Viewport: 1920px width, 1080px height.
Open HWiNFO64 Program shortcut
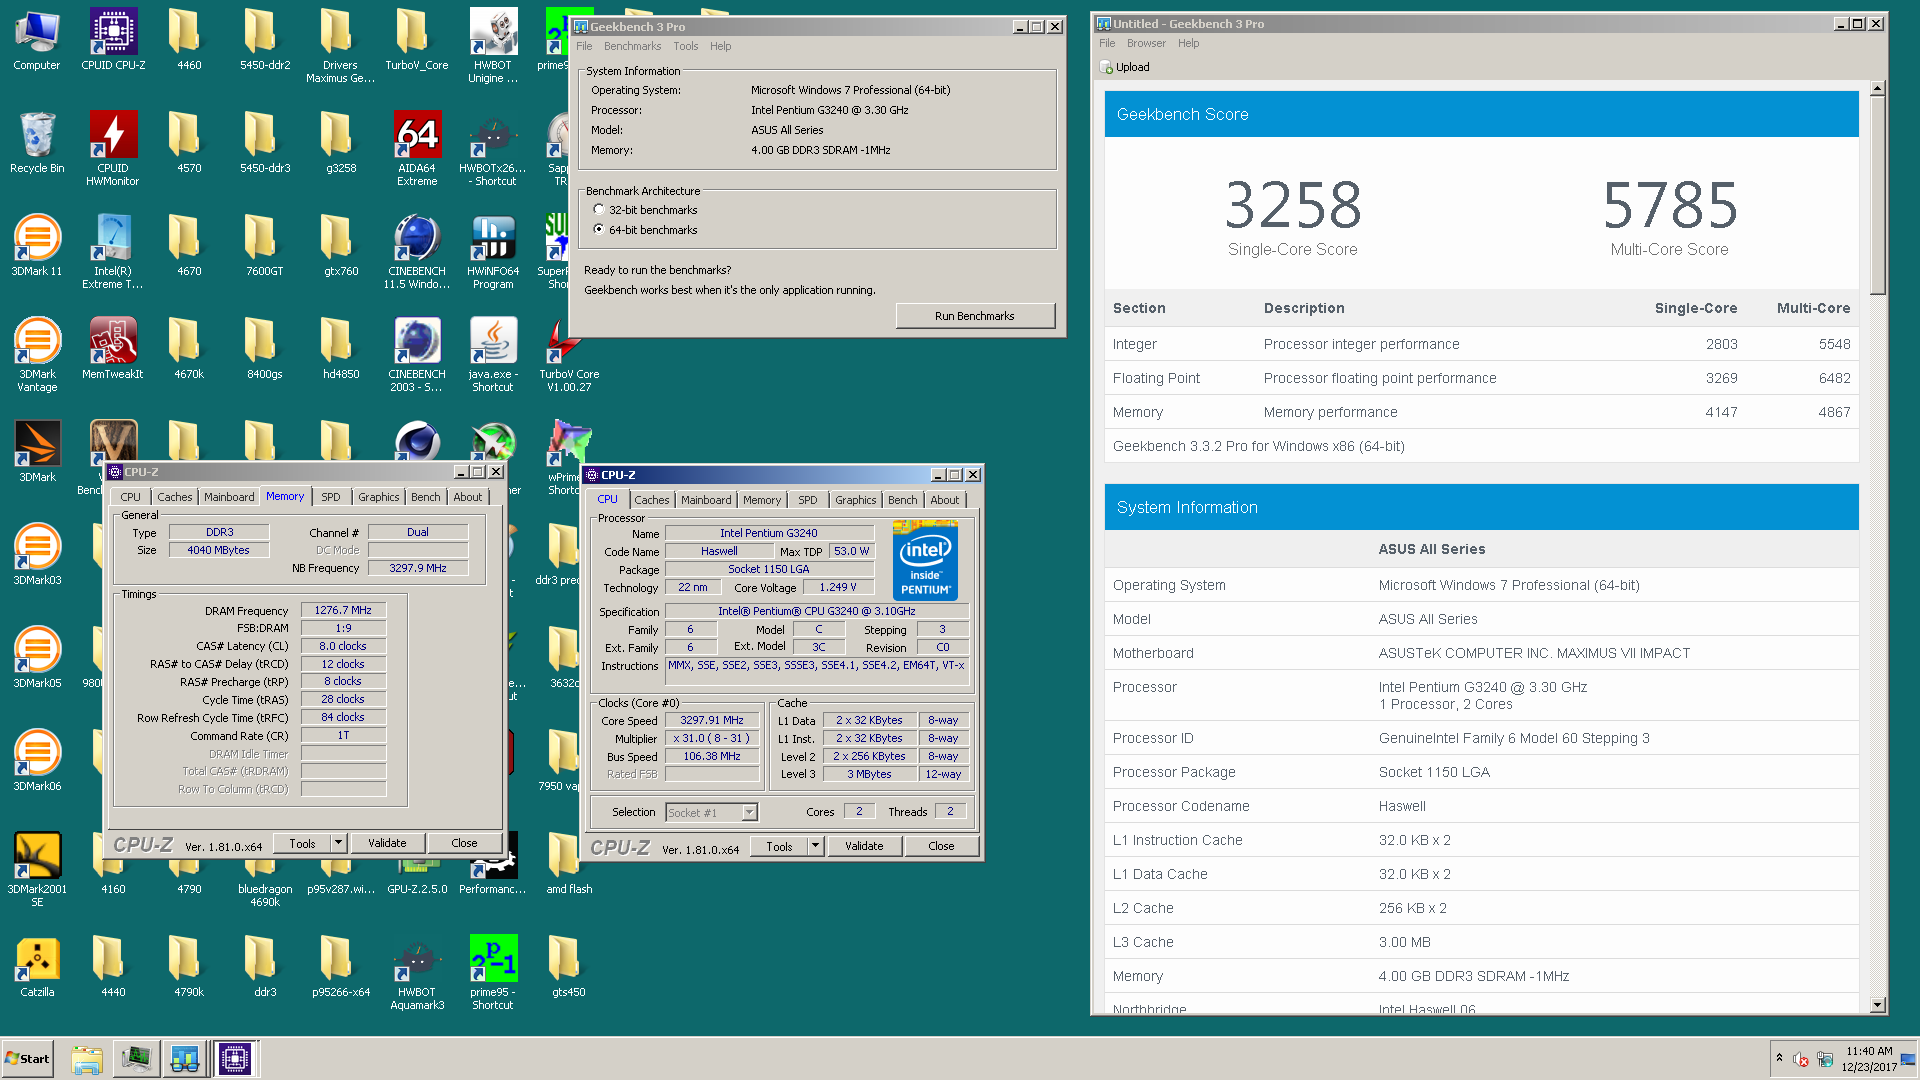coord(493,252)
